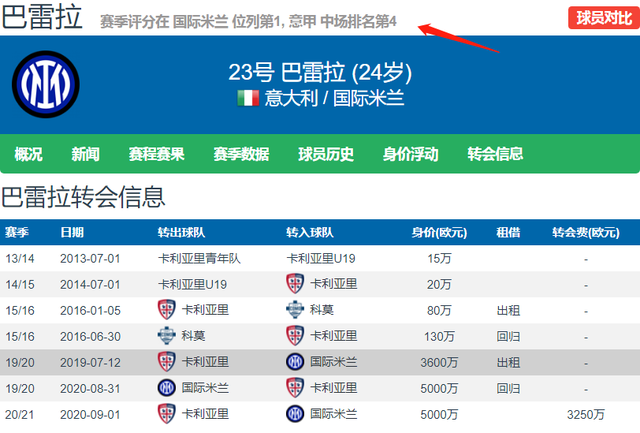Click Inter crest in 2020-09-01 row
Screen dimensions: 640x433
tap(295, 414)
